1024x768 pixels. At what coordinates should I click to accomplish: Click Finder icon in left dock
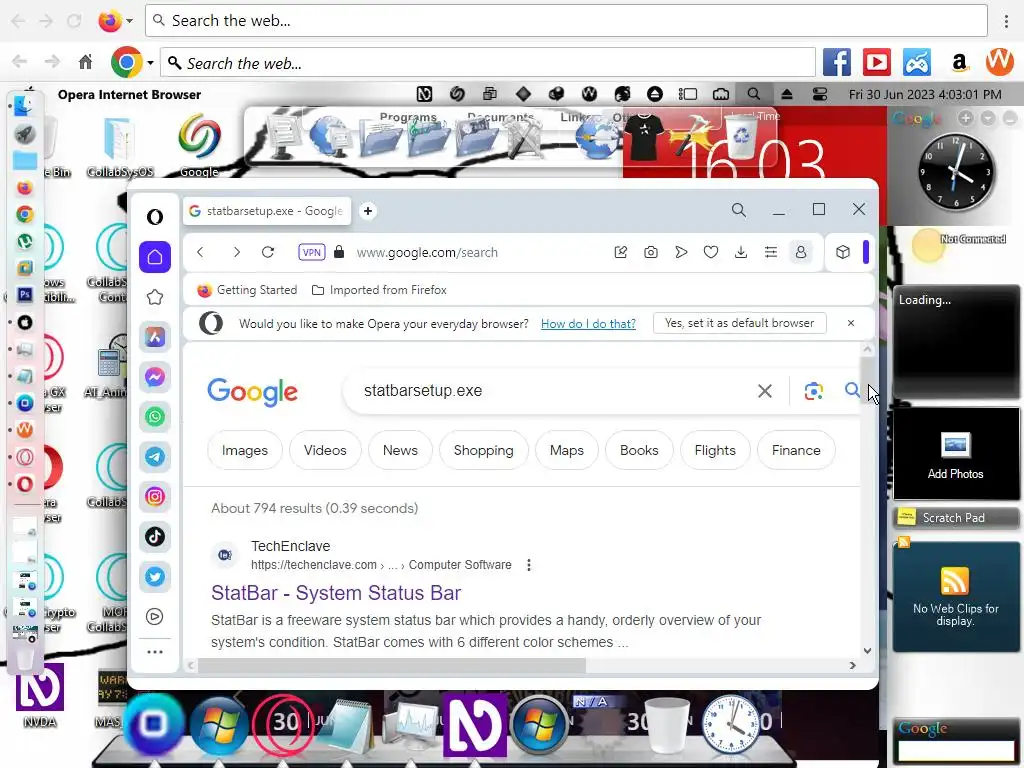click(x=24, y=105)
